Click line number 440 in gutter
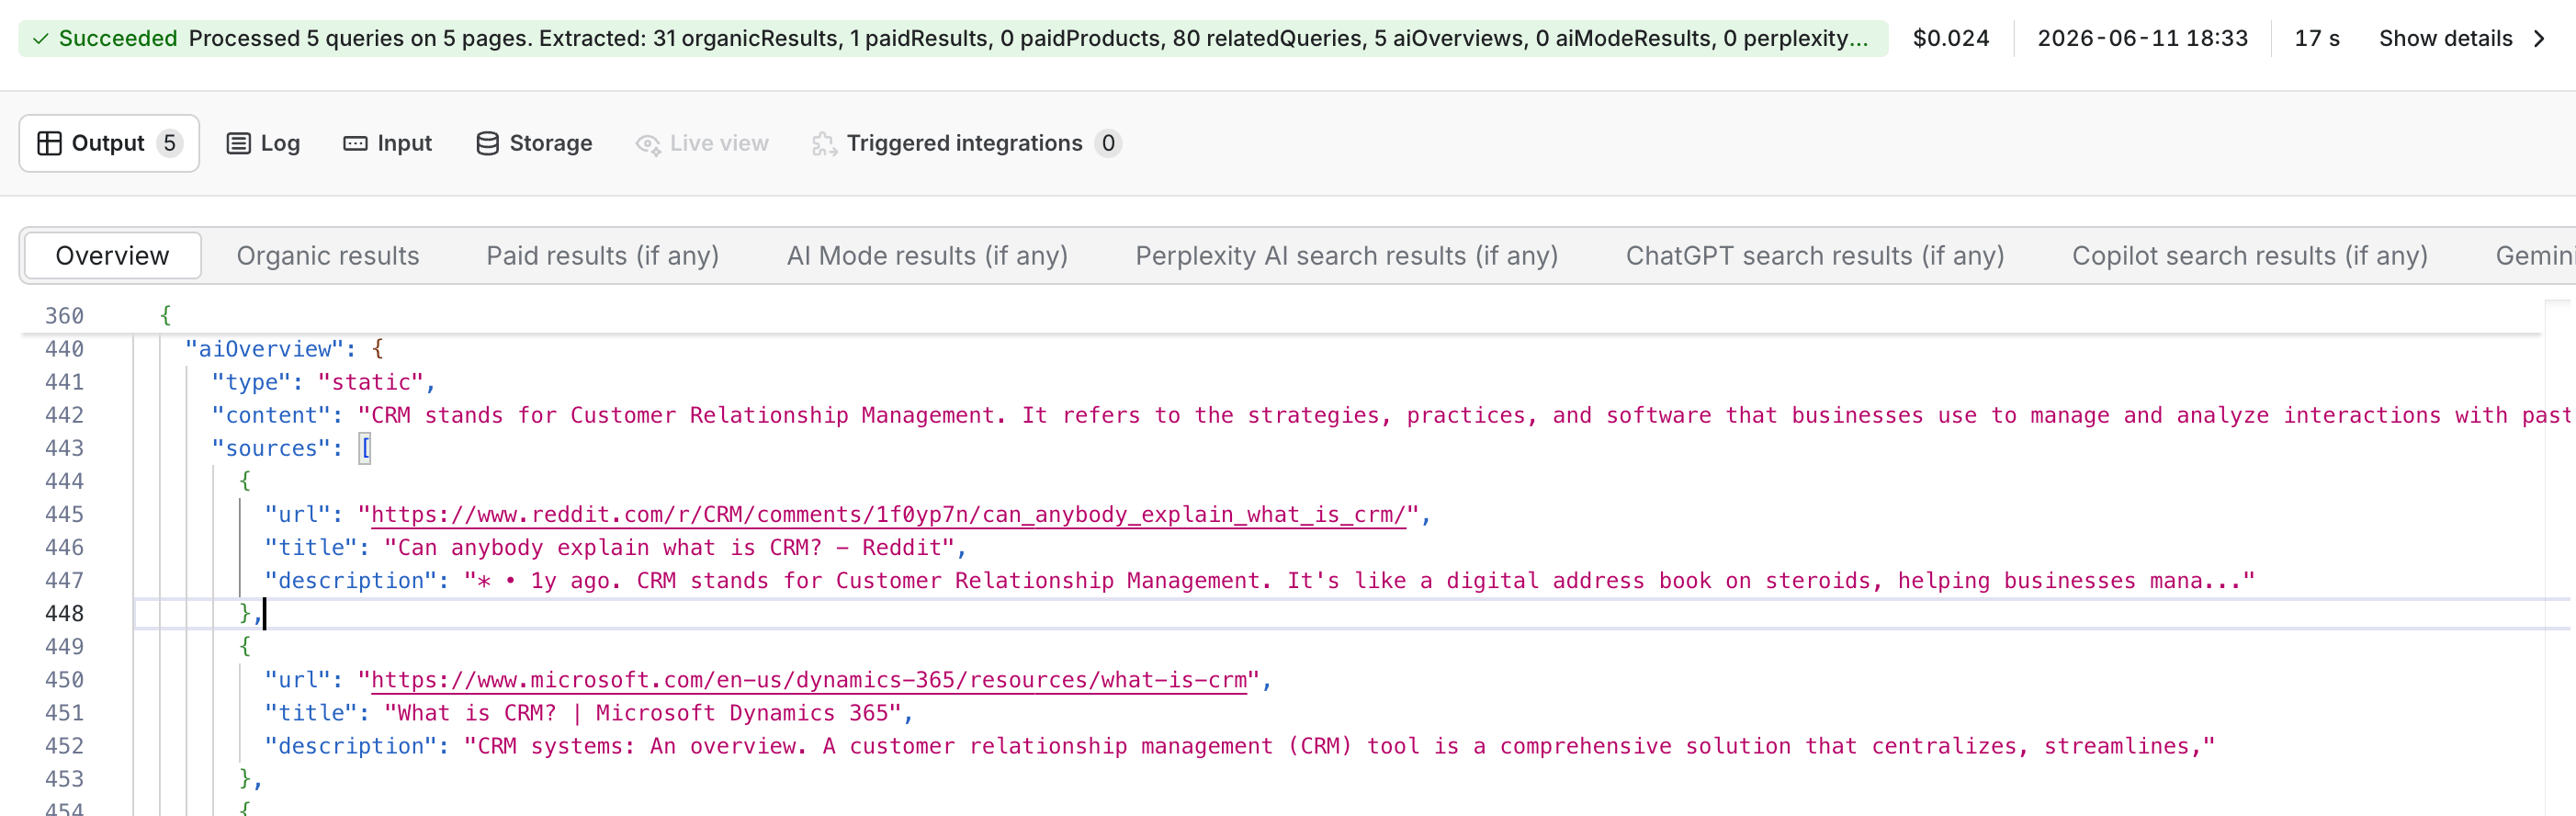2576x816 pixels. coord(64,349)
